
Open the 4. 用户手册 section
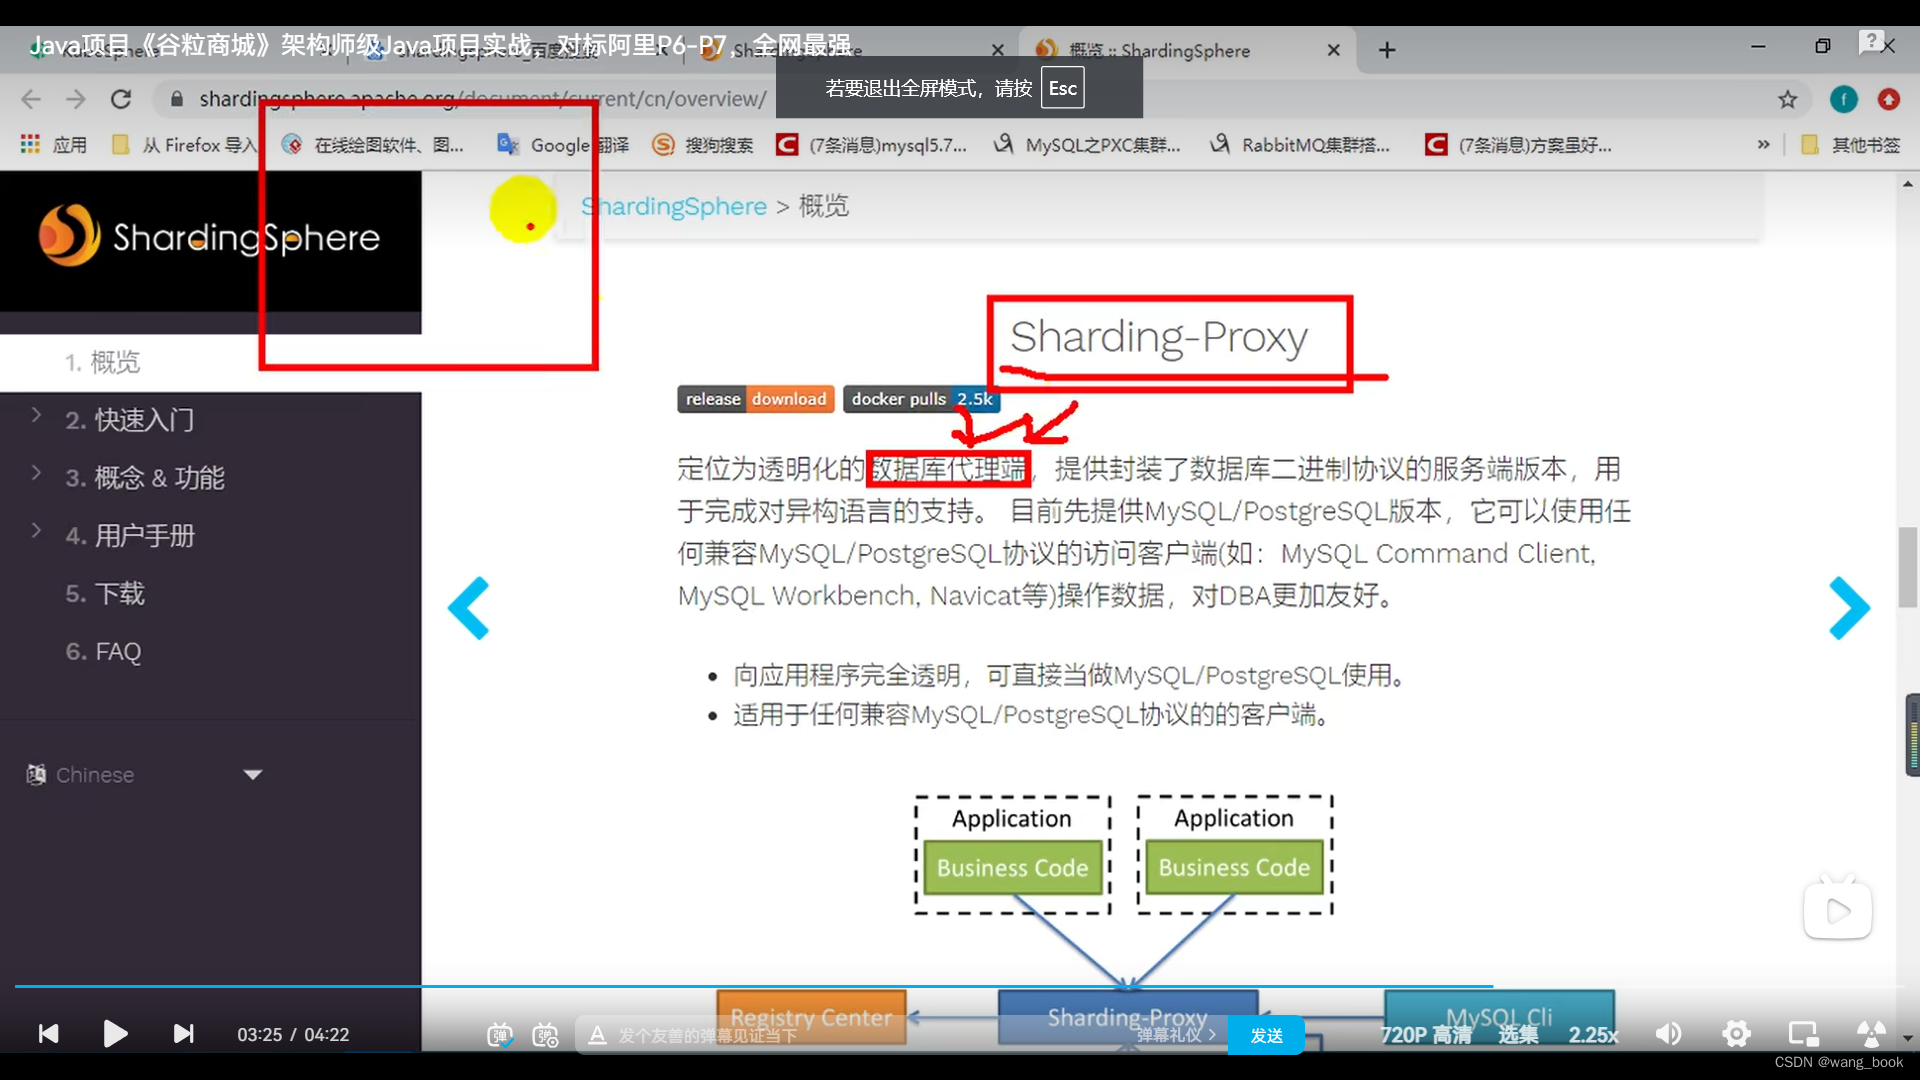(130, 536)
